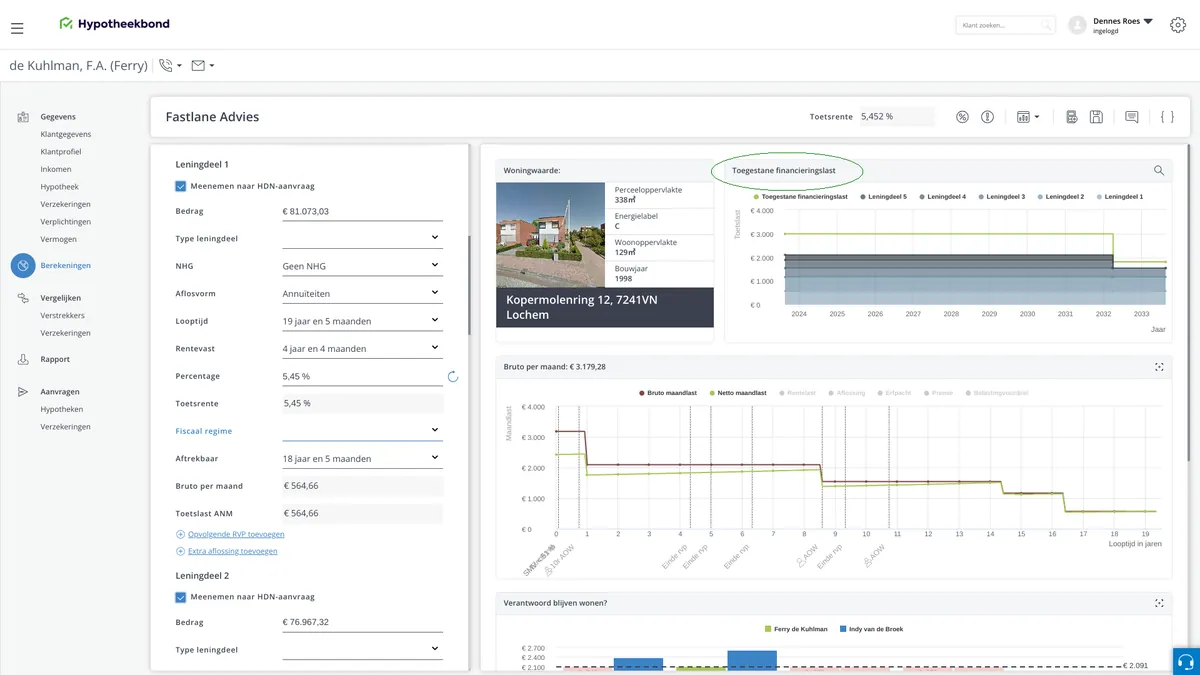Expand the Bruto per maand chart fullscreen
This screenshot has height=675, width=1200.
1159,367
